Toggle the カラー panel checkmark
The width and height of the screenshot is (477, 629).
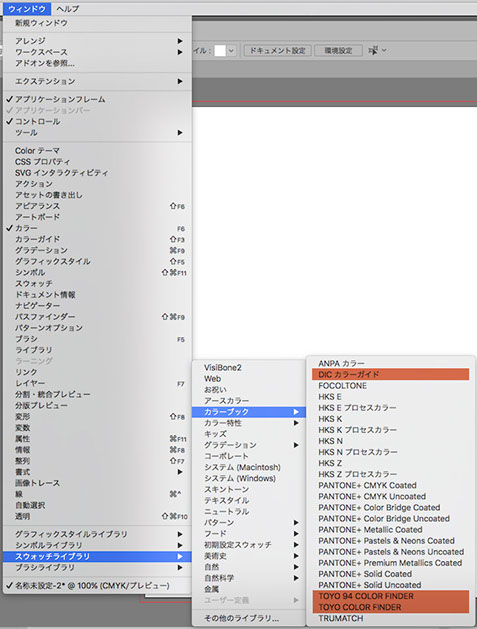97,228
